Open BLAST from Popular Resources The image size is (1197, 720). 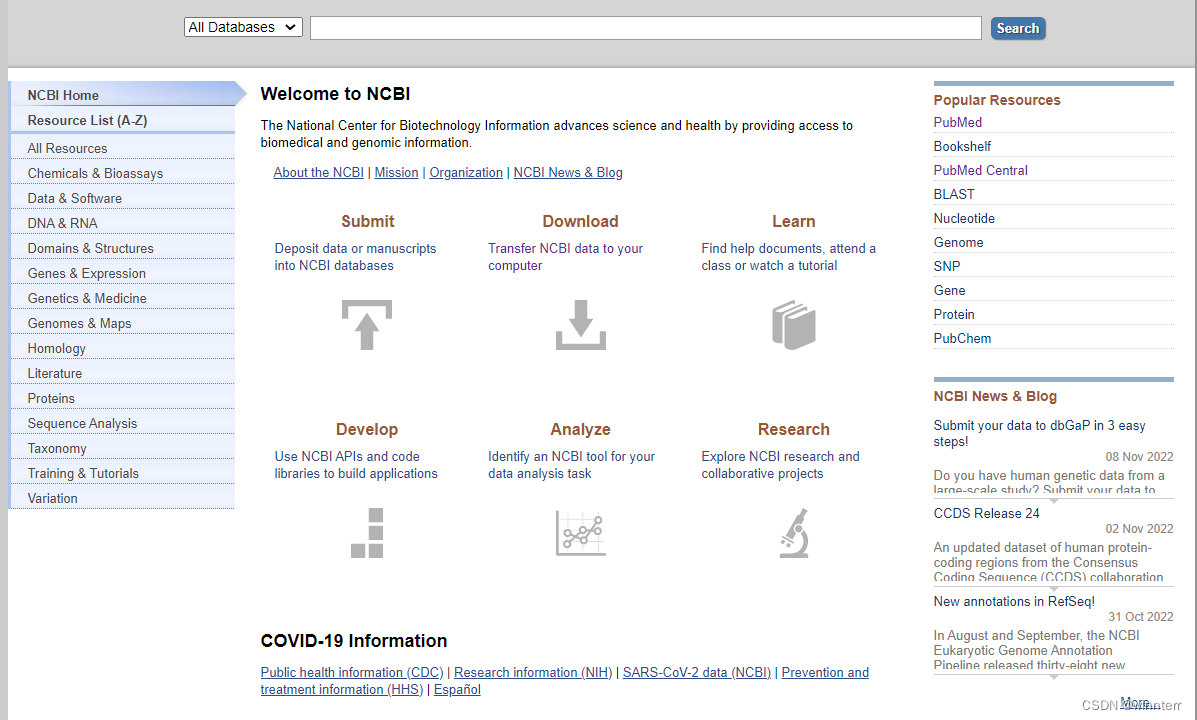[953, 194]
